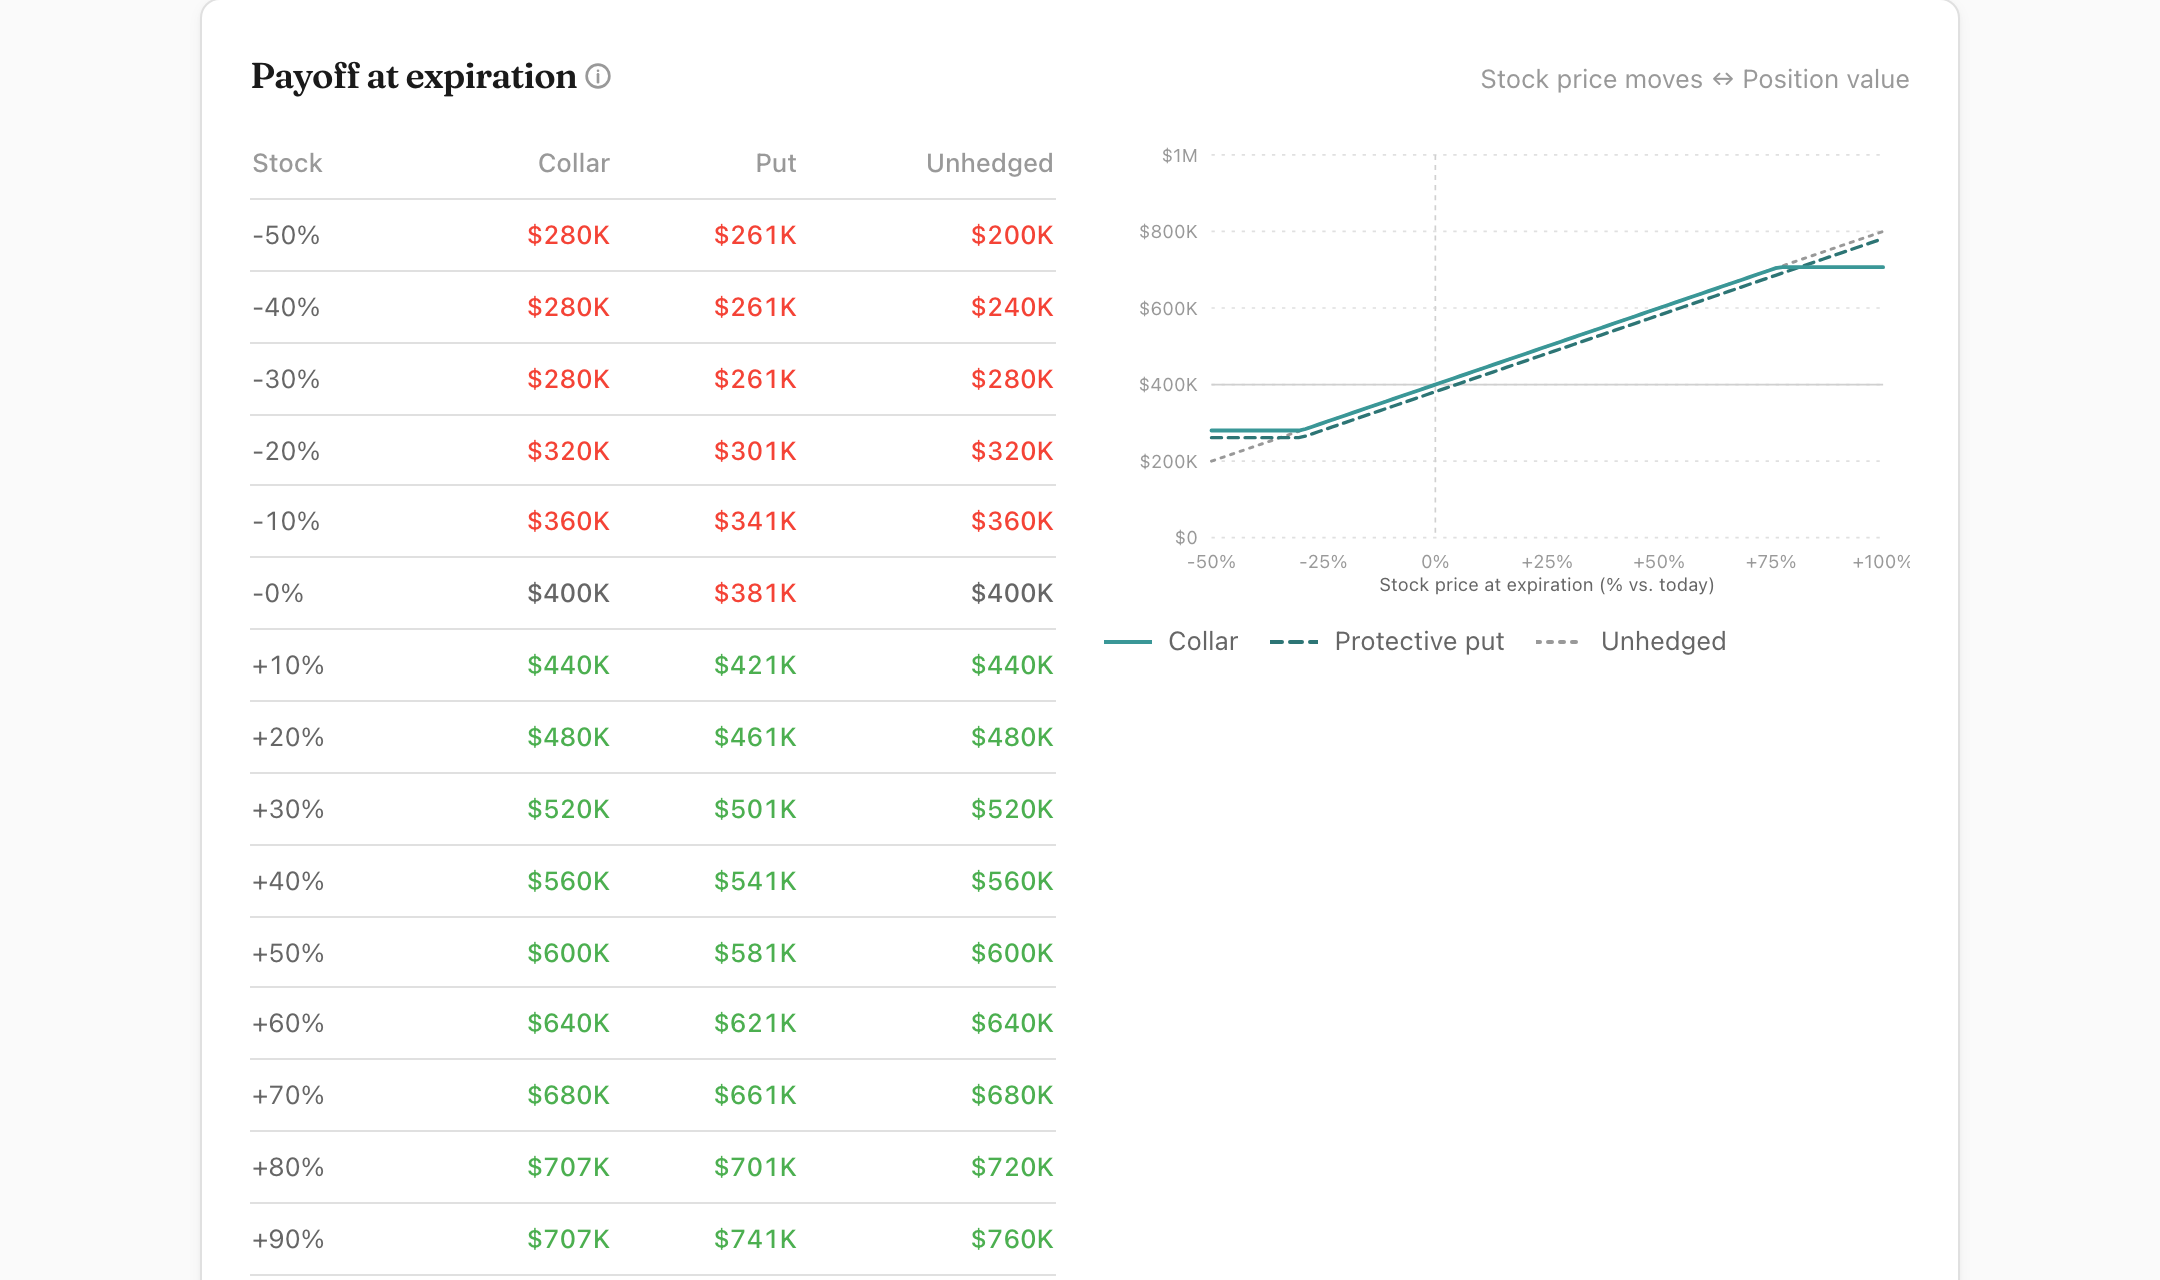The width and height of the screenshot is (2160, 1280).
Task: Click the $541K Put value
Action: tap(755, 881)
